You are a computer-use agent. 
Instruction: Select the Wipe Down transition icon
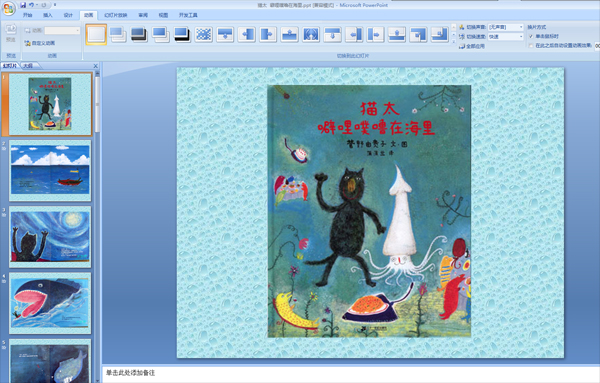(x=225, y=34)
